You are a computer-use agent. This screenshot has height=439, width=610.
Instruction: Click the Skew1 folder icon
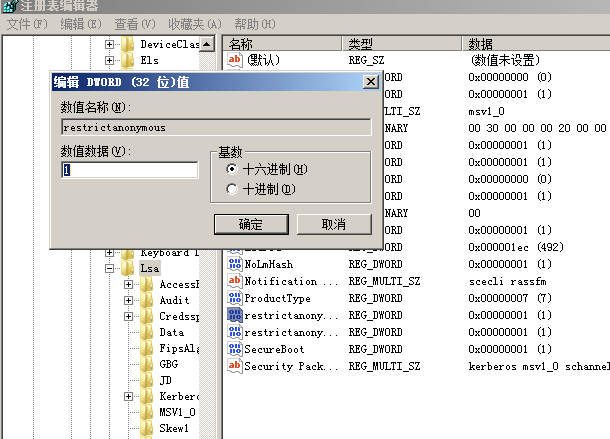coord(147,428)
